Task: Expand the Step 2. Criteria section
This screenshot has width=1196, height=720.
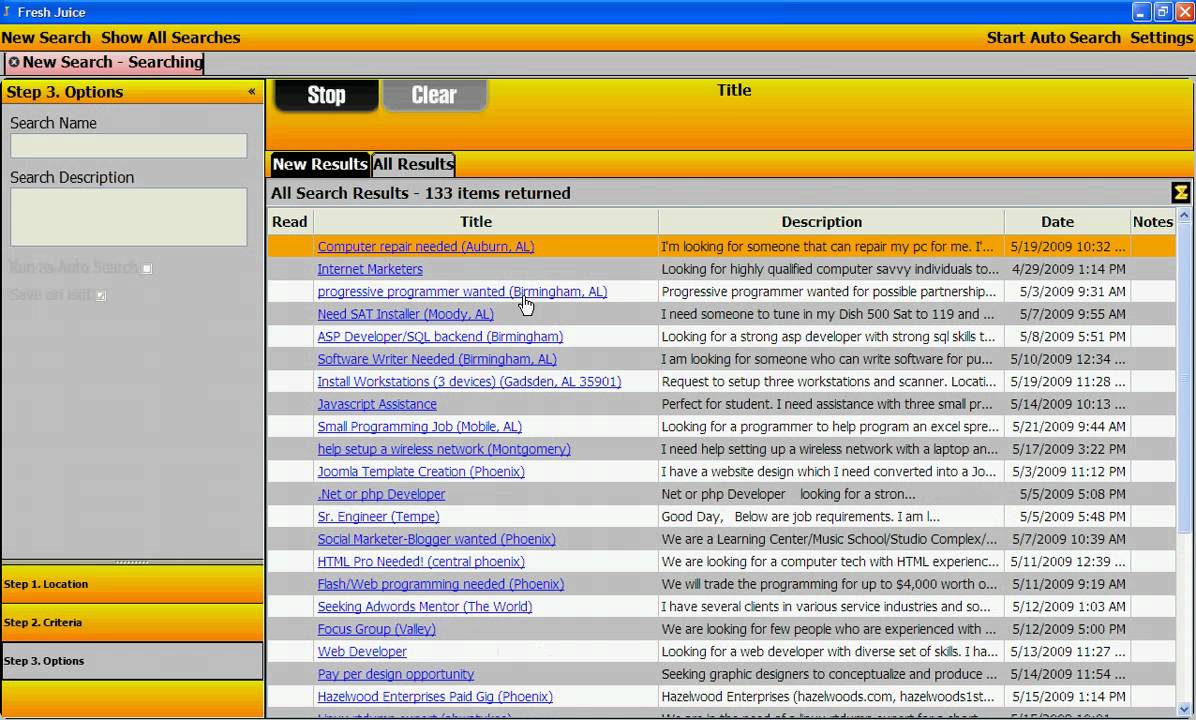Action: click(133, 622)
